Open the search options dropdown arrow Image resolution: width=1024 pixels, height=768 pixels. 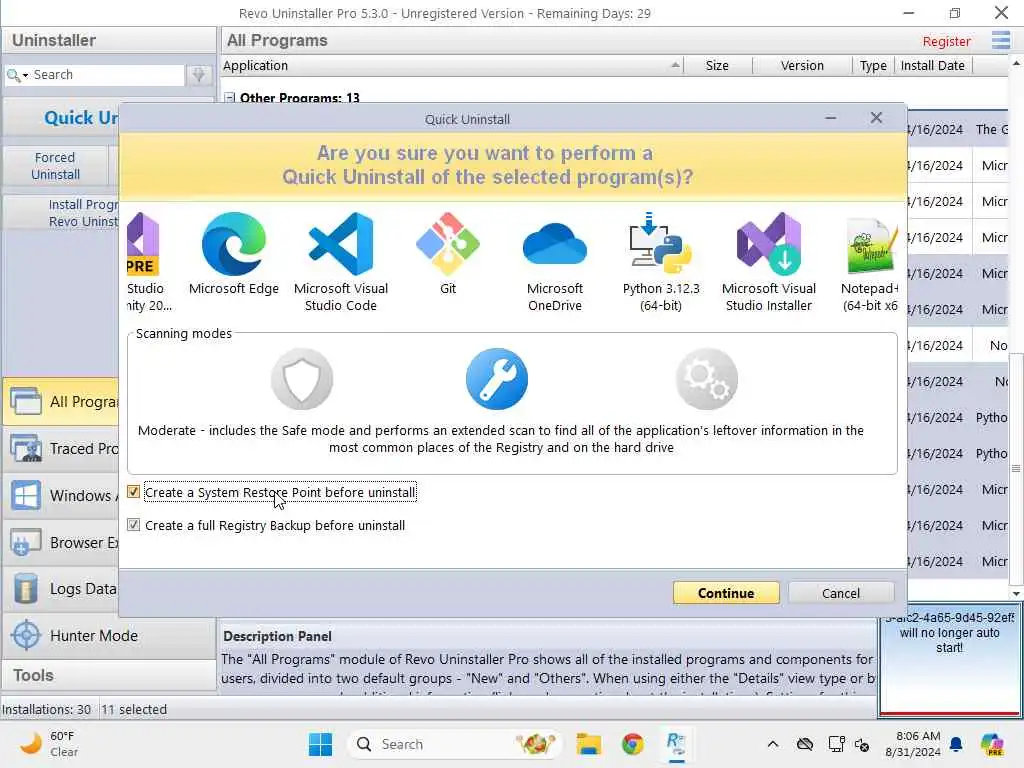(x=25, y=76)
